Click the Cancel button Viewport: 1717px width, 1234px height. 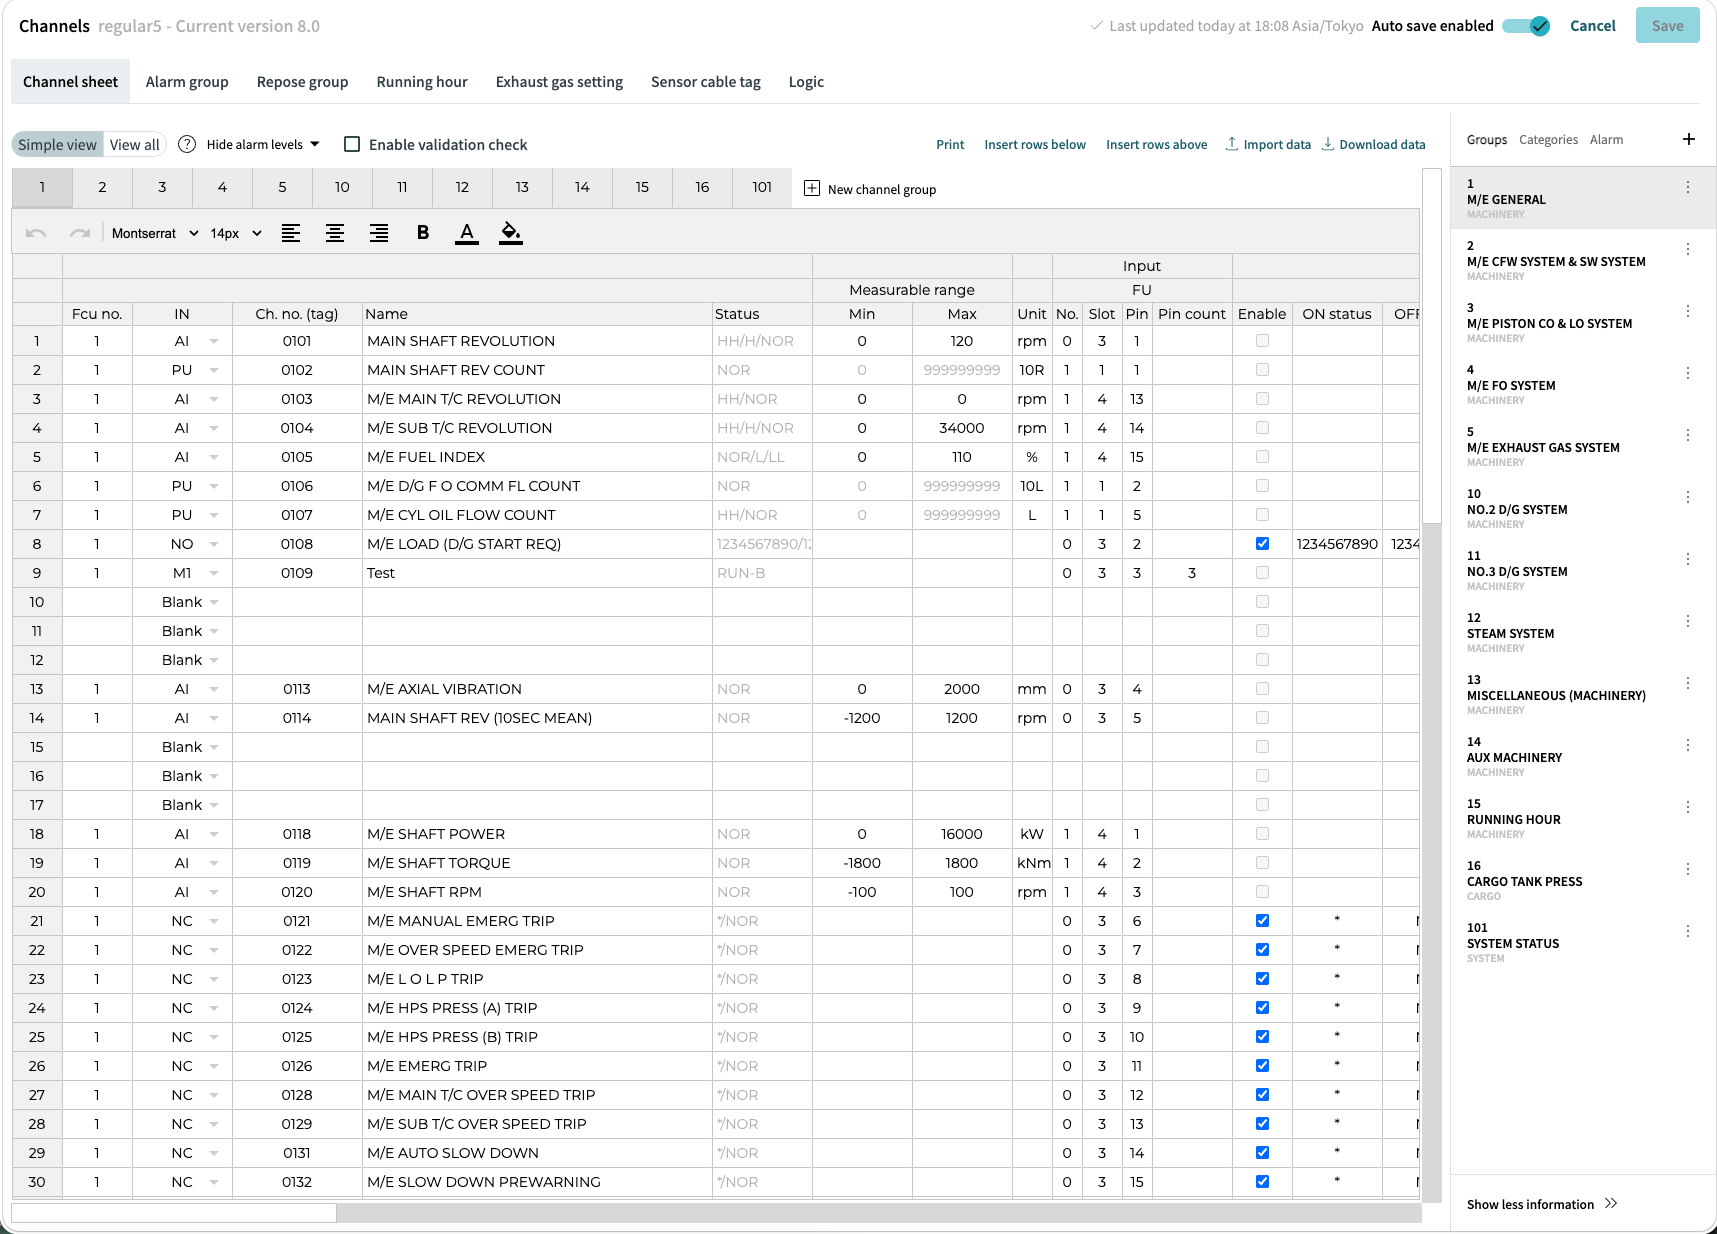tap(1592, 26)
